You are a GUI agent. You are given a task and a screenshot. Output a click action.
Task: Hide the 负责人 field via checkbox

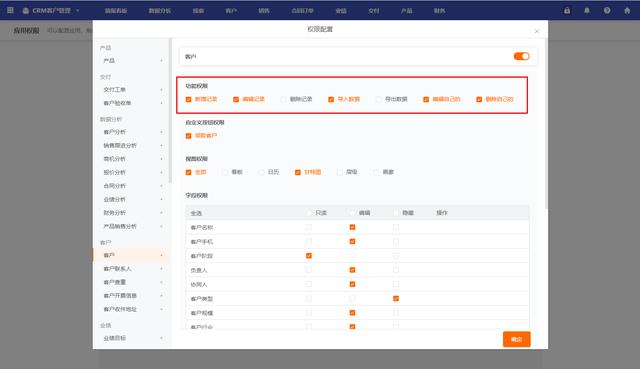click(396, 270)
